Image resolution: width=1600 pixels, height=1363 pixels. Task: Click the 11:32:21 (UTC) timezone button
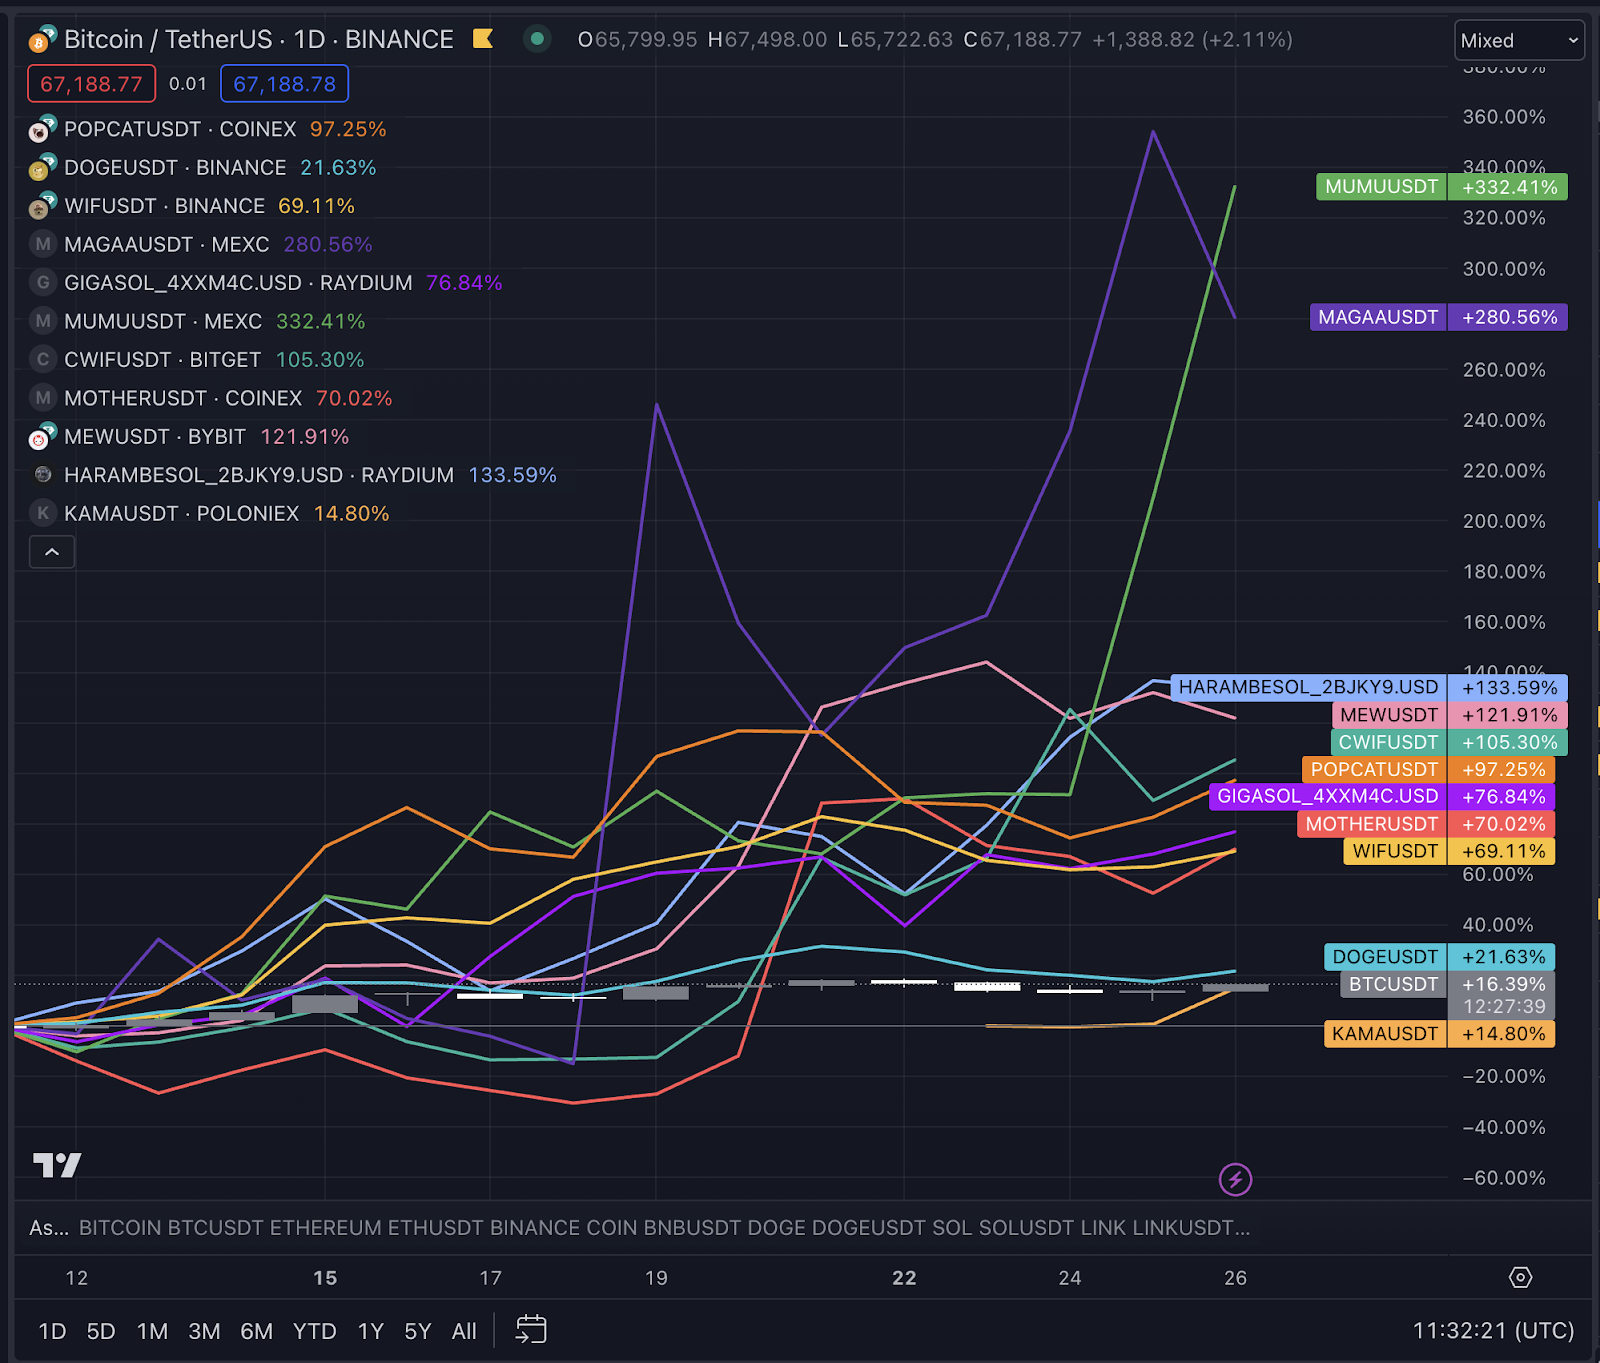(x=1493, y=1331)
